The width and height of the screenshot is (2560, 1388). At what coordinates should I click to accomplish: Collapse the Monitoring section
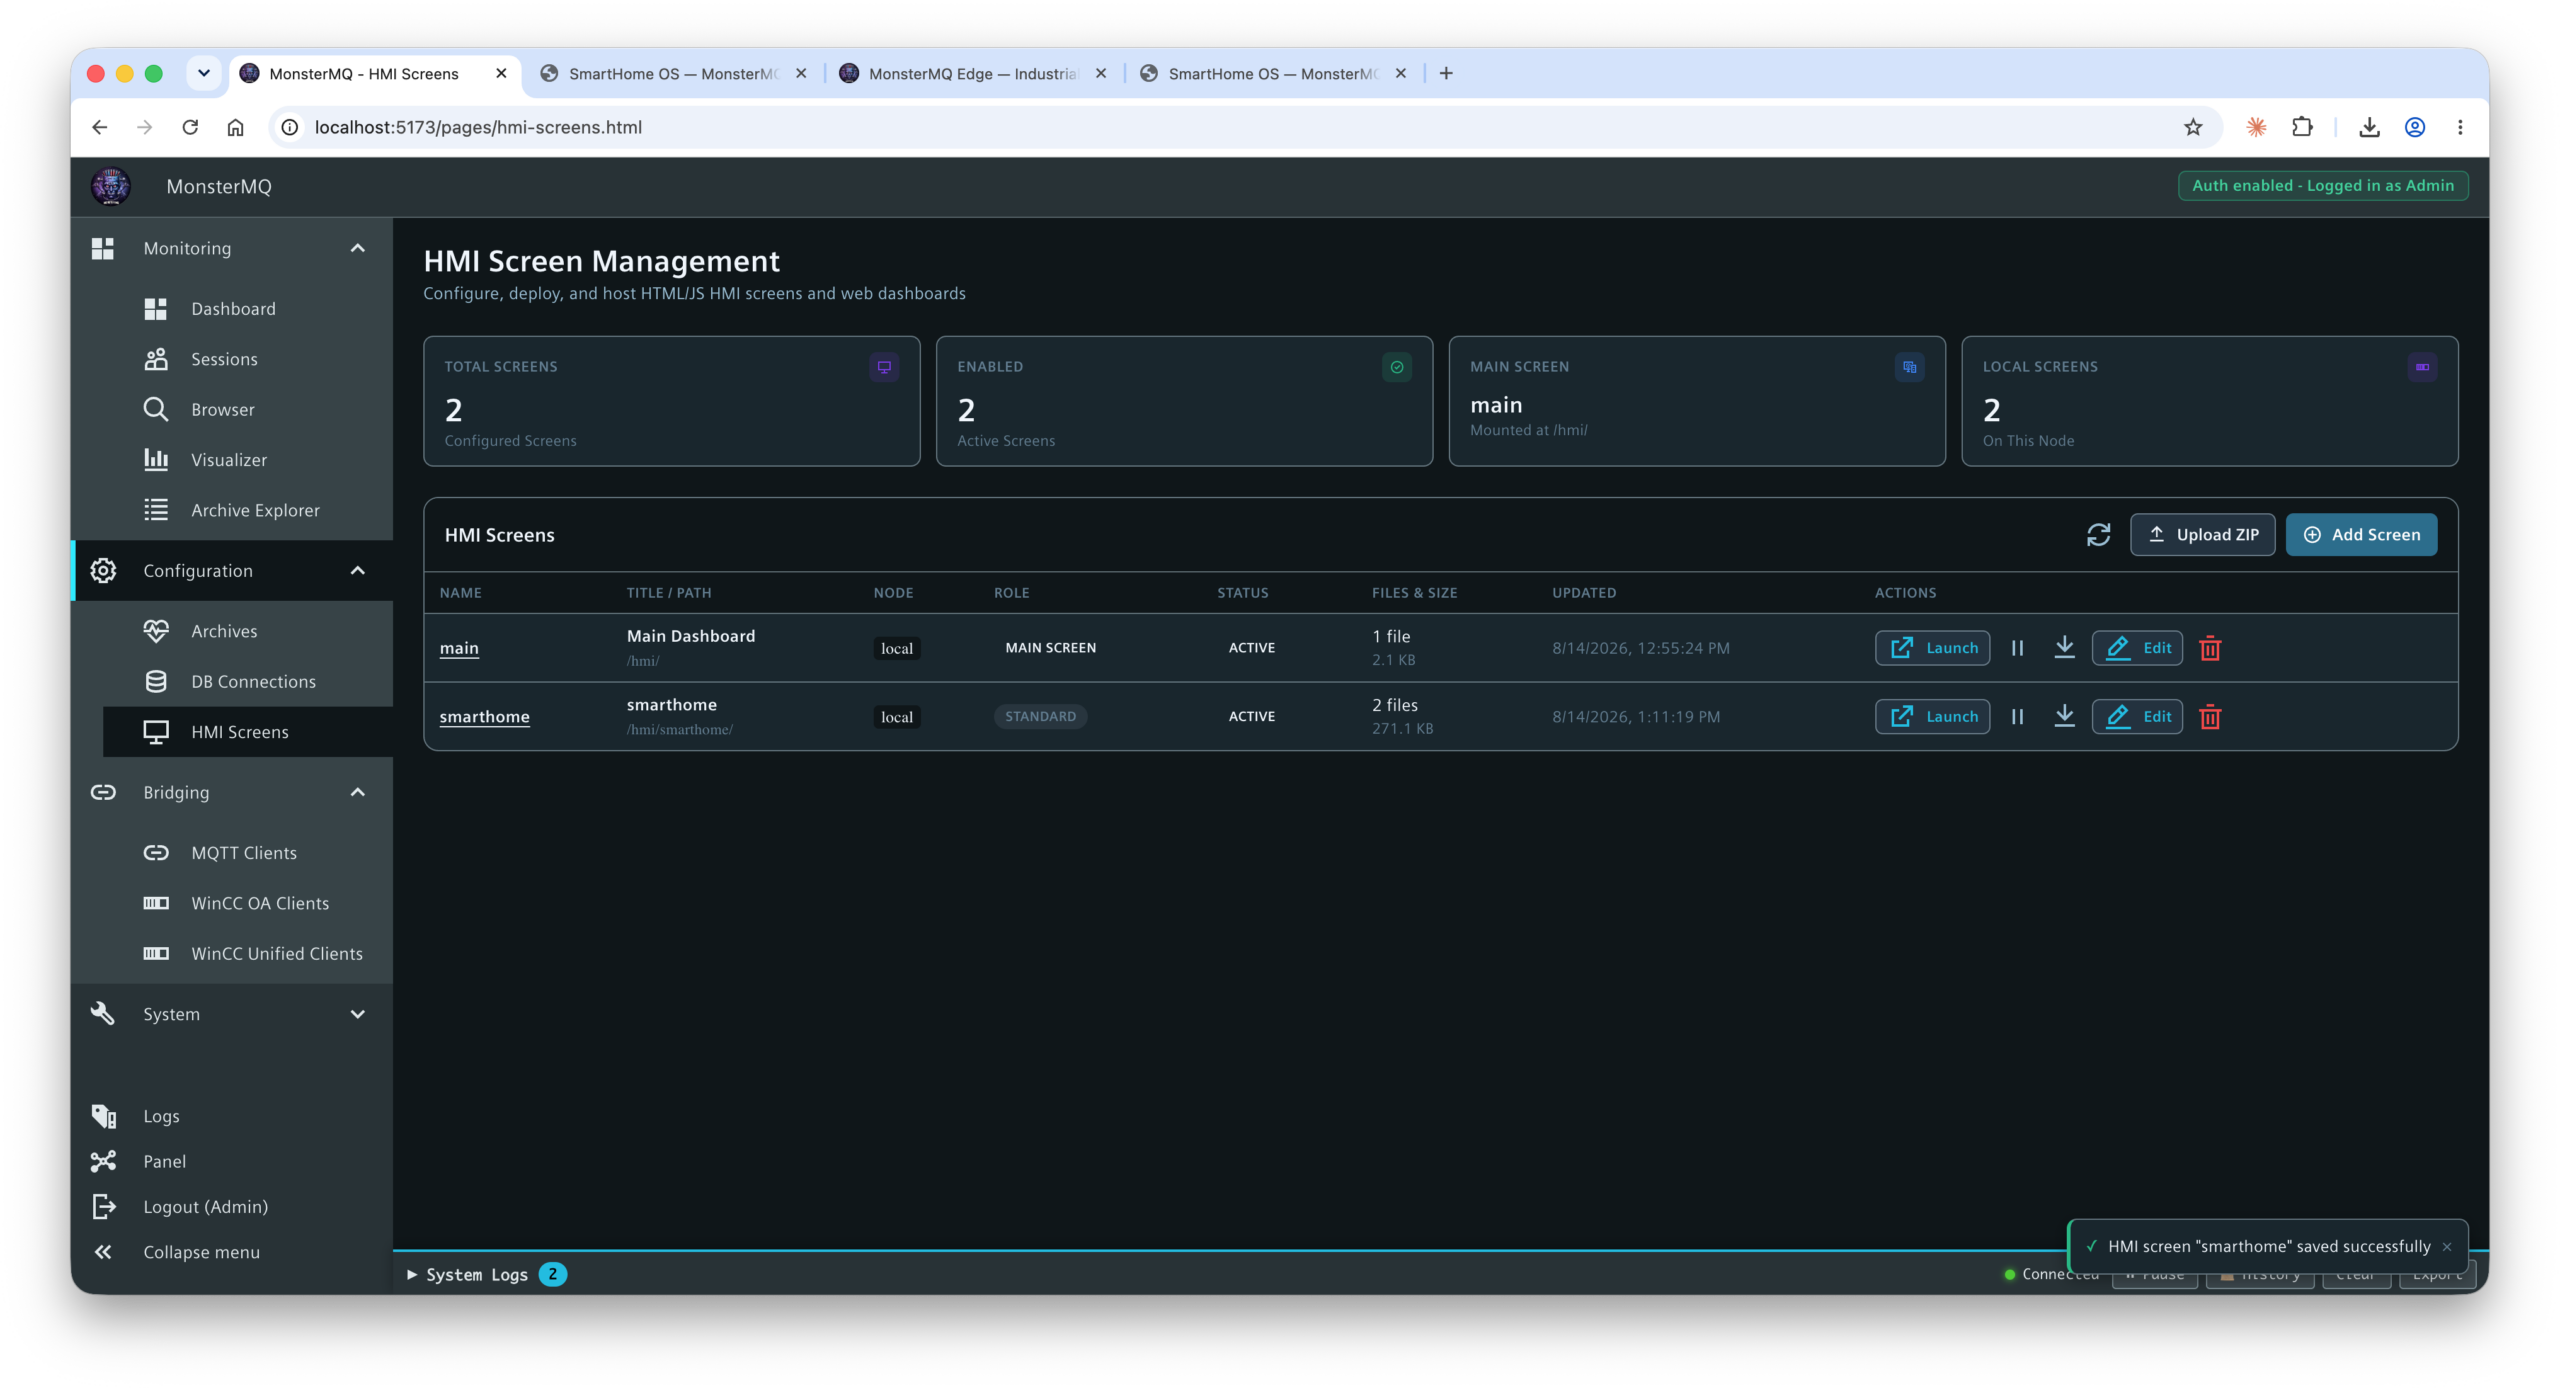357,248
